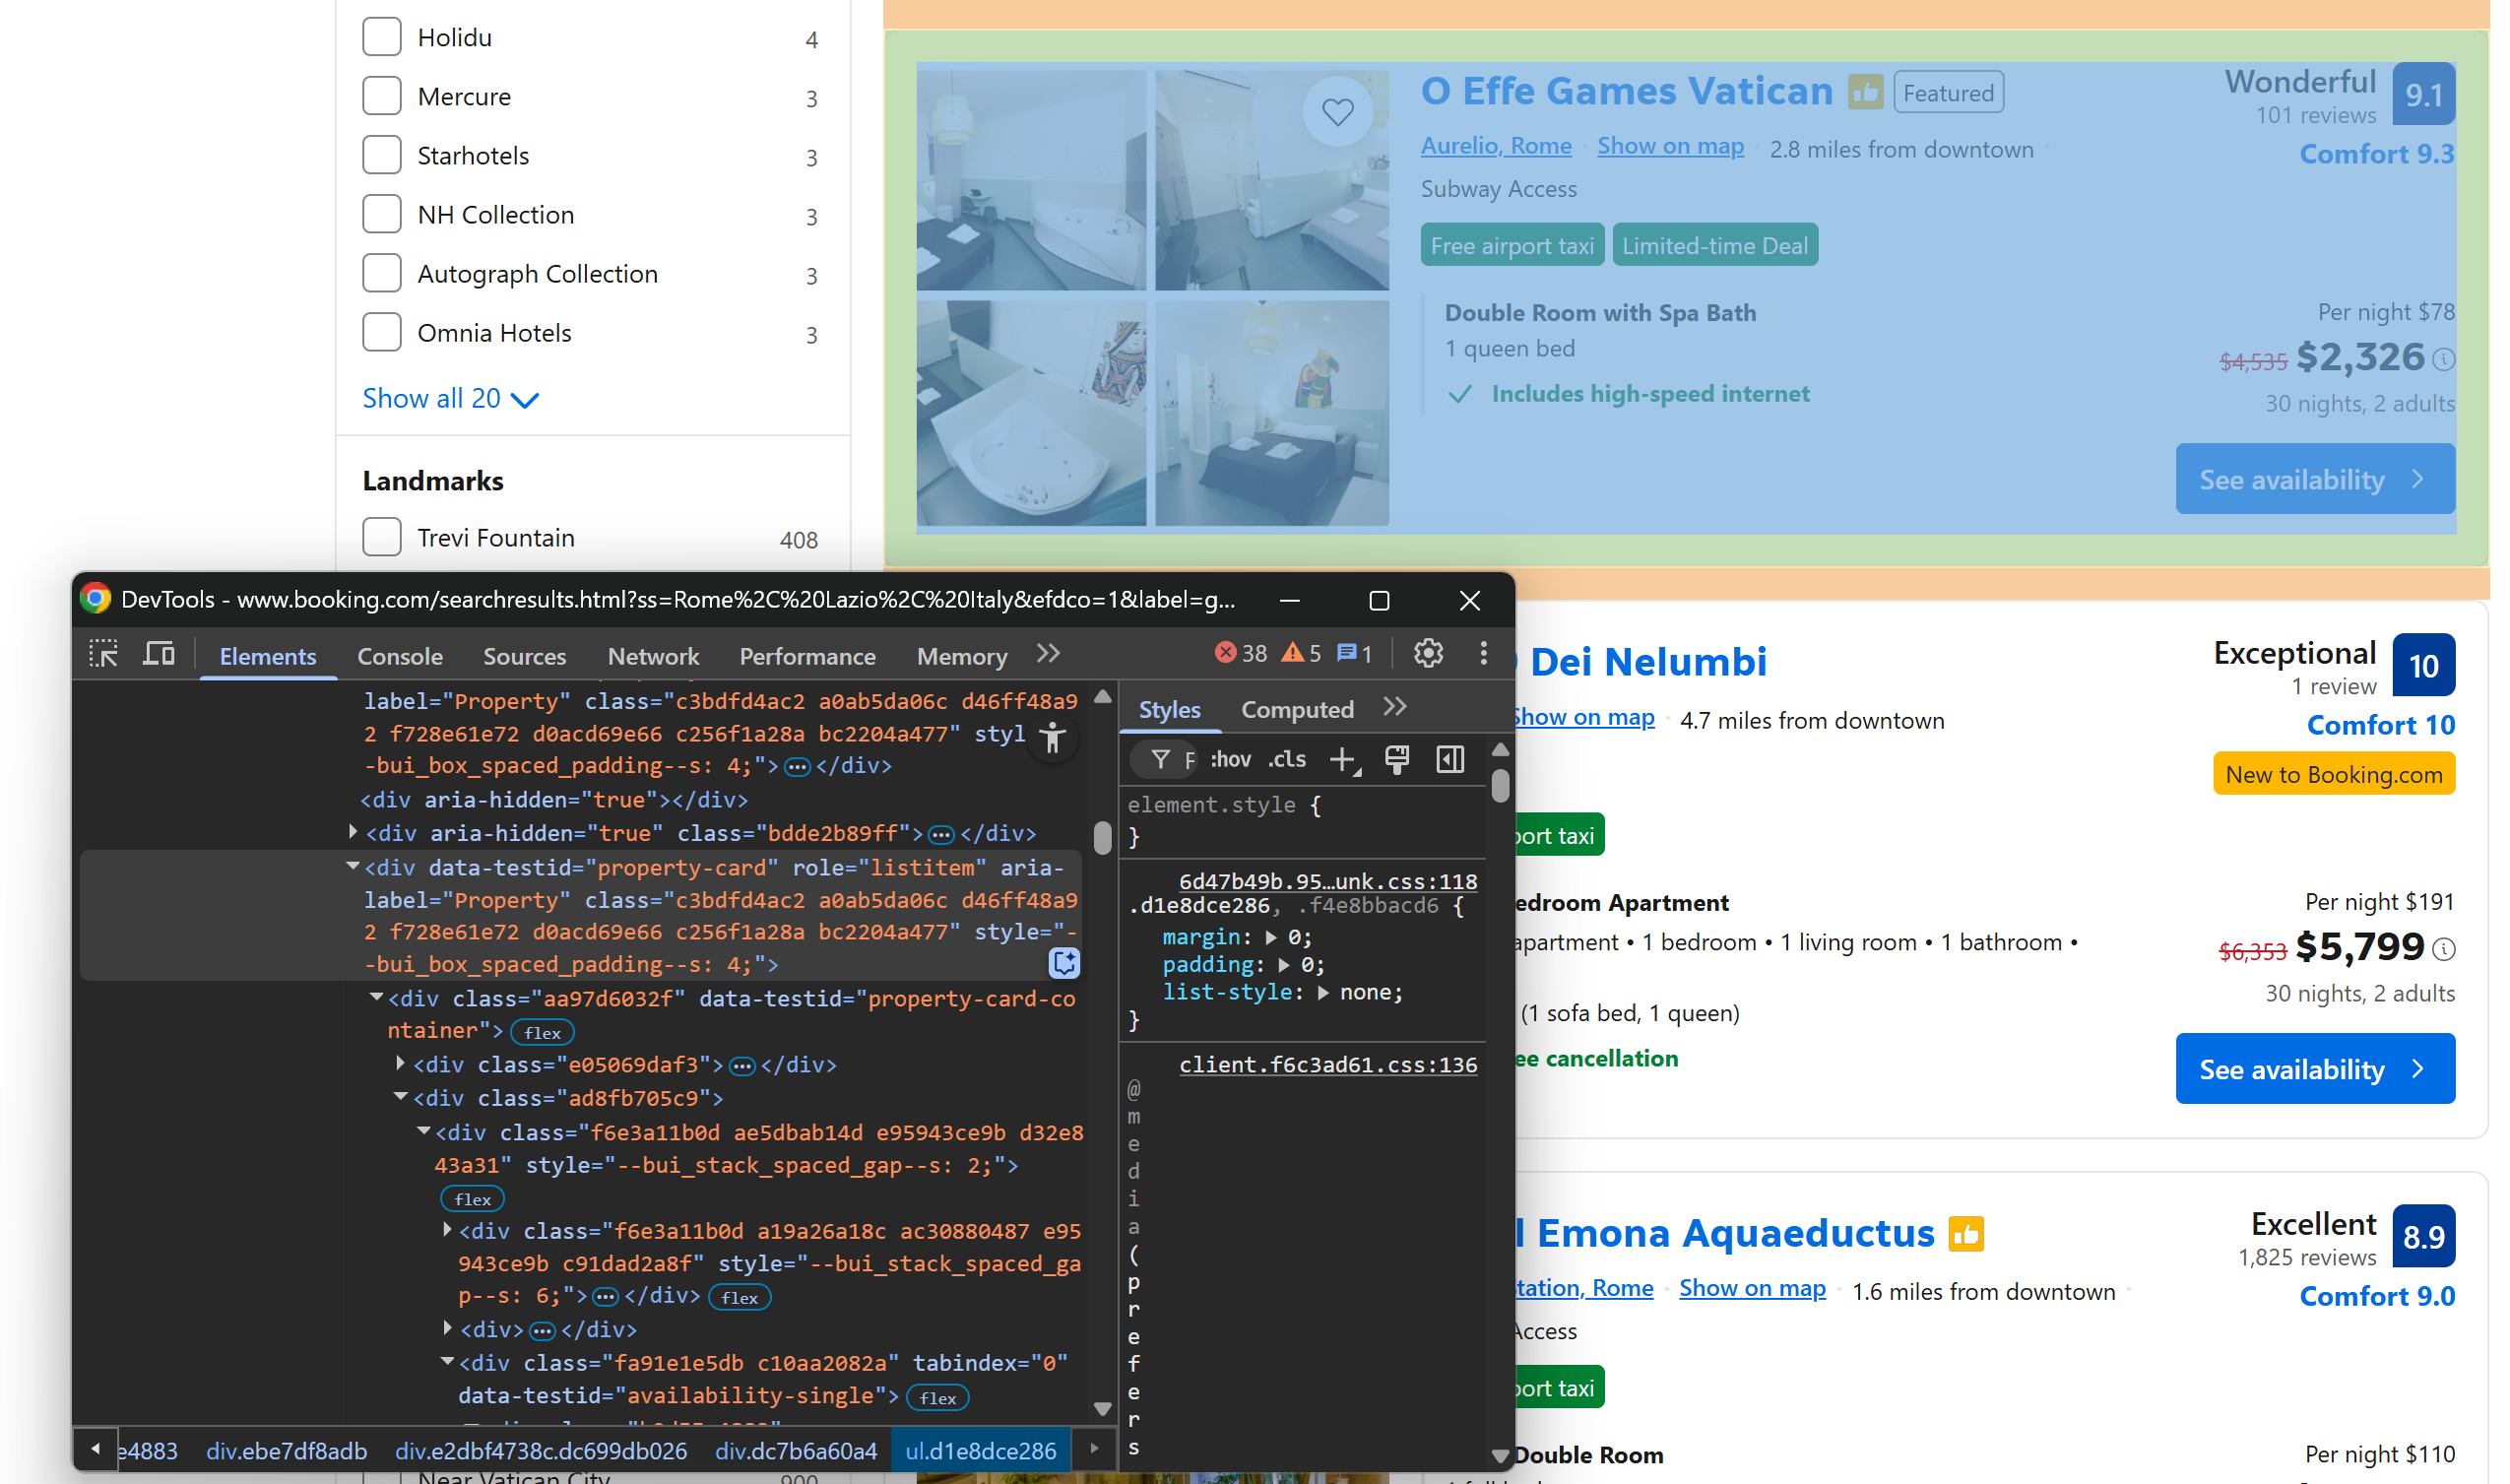Click the new style rule plus icon
The width and height of the screenshot is (2510, 1484).
point(1342,760)
